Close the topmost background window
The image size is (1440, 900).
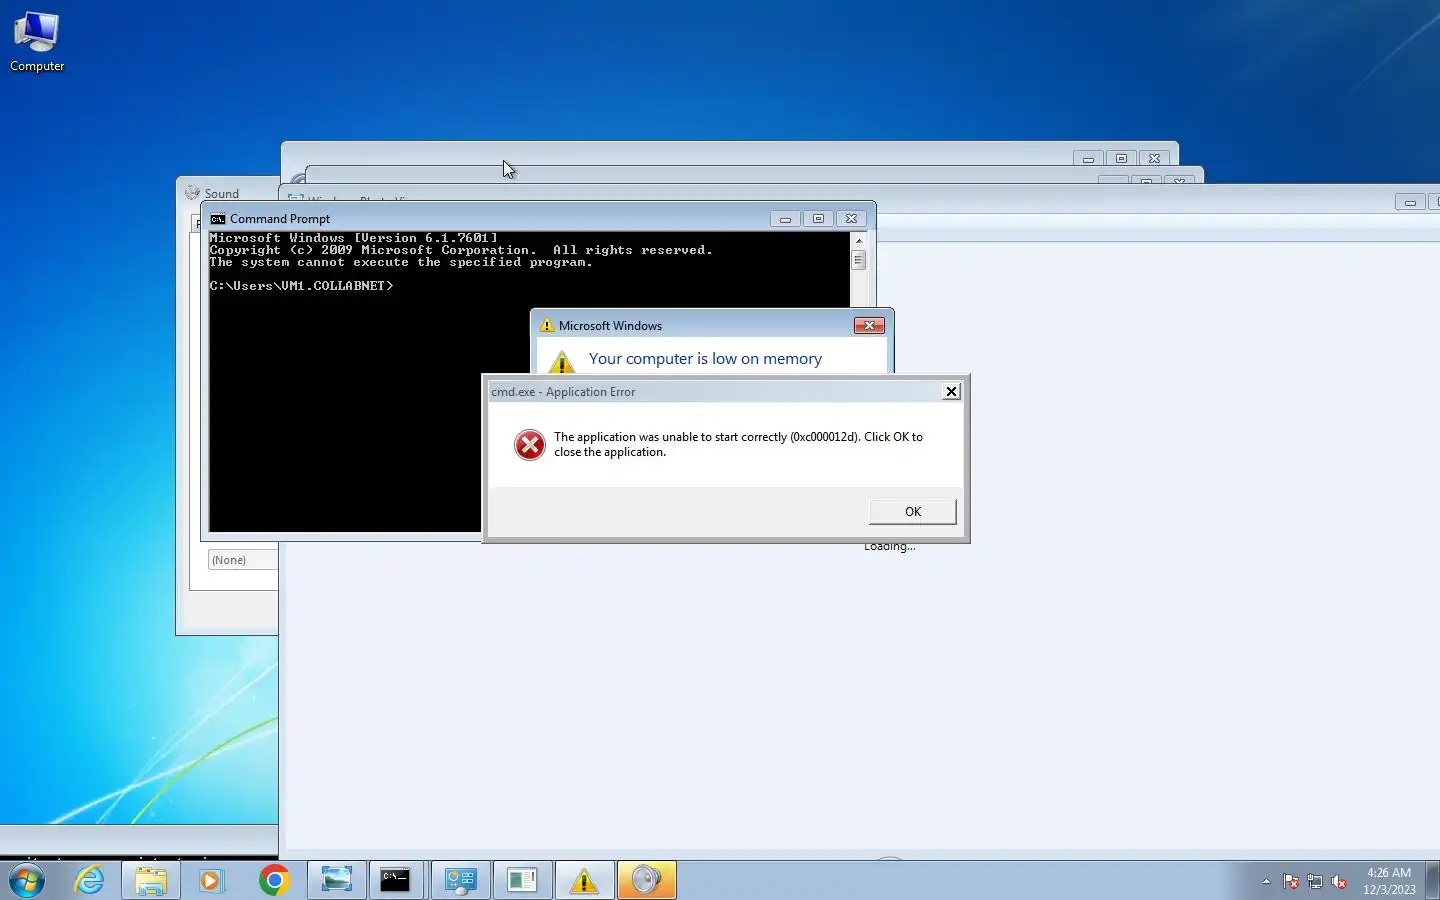tap(1154, 158)
